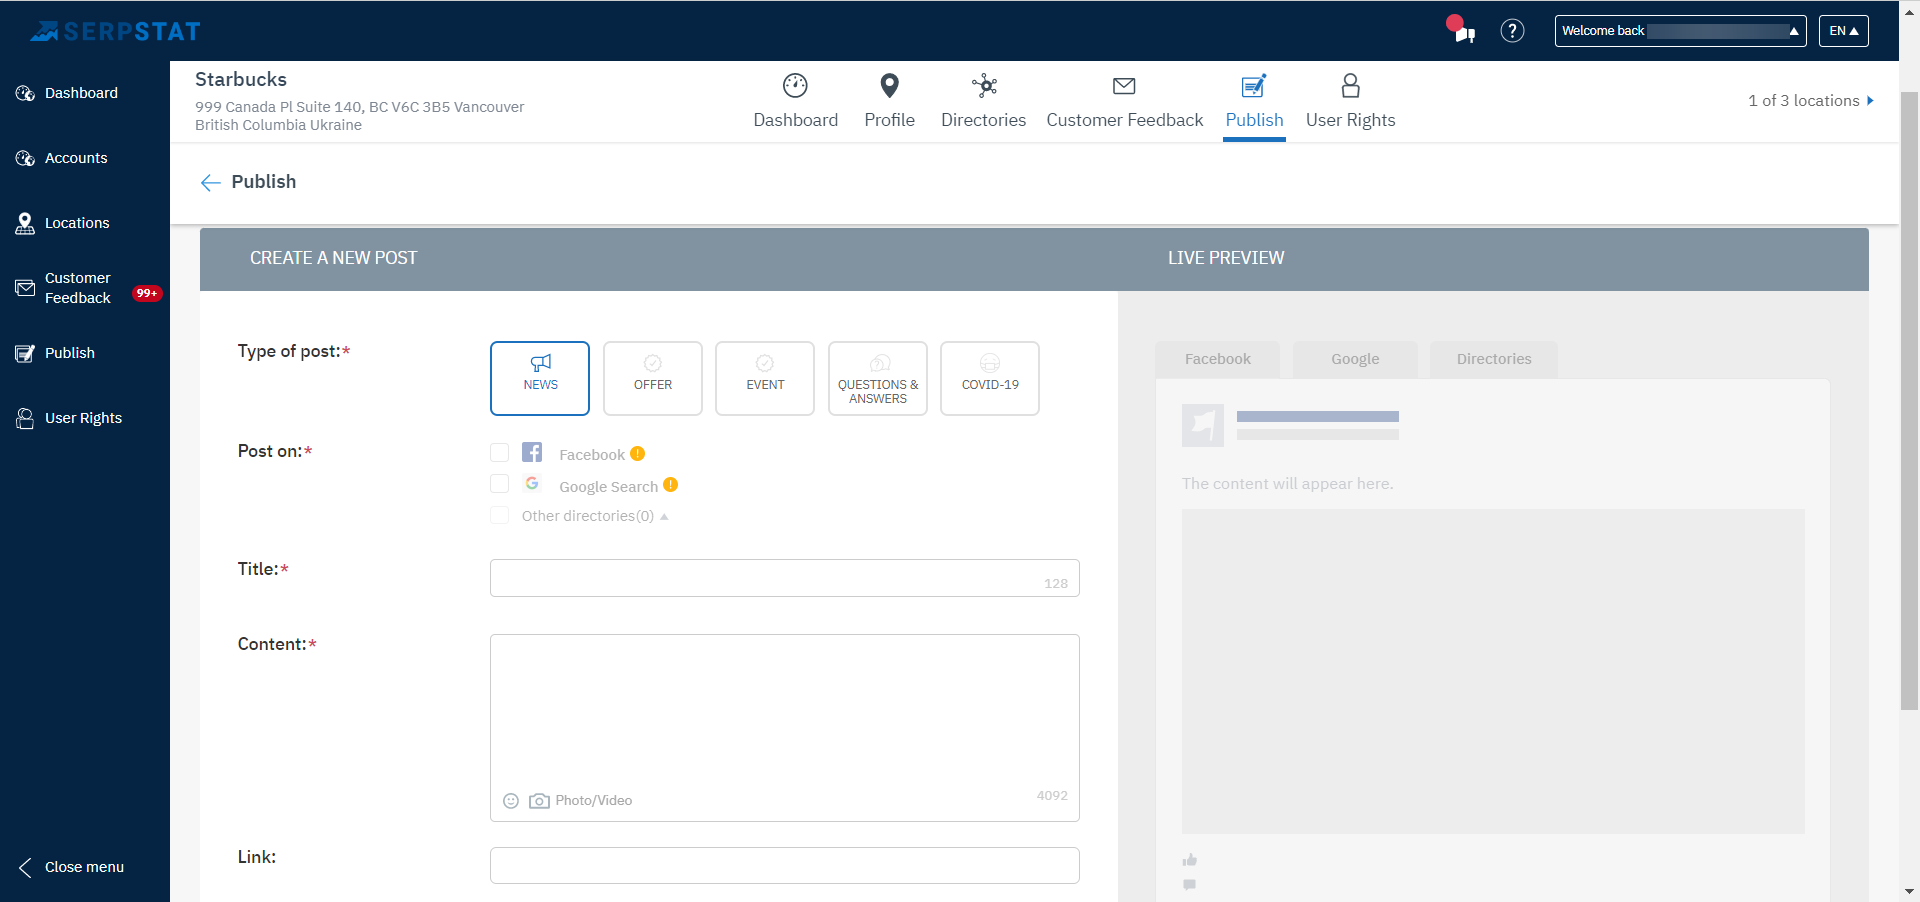Screen dimensions: 1920x902
Task: Click the camera Photo/Video icon
Action: 539,801
